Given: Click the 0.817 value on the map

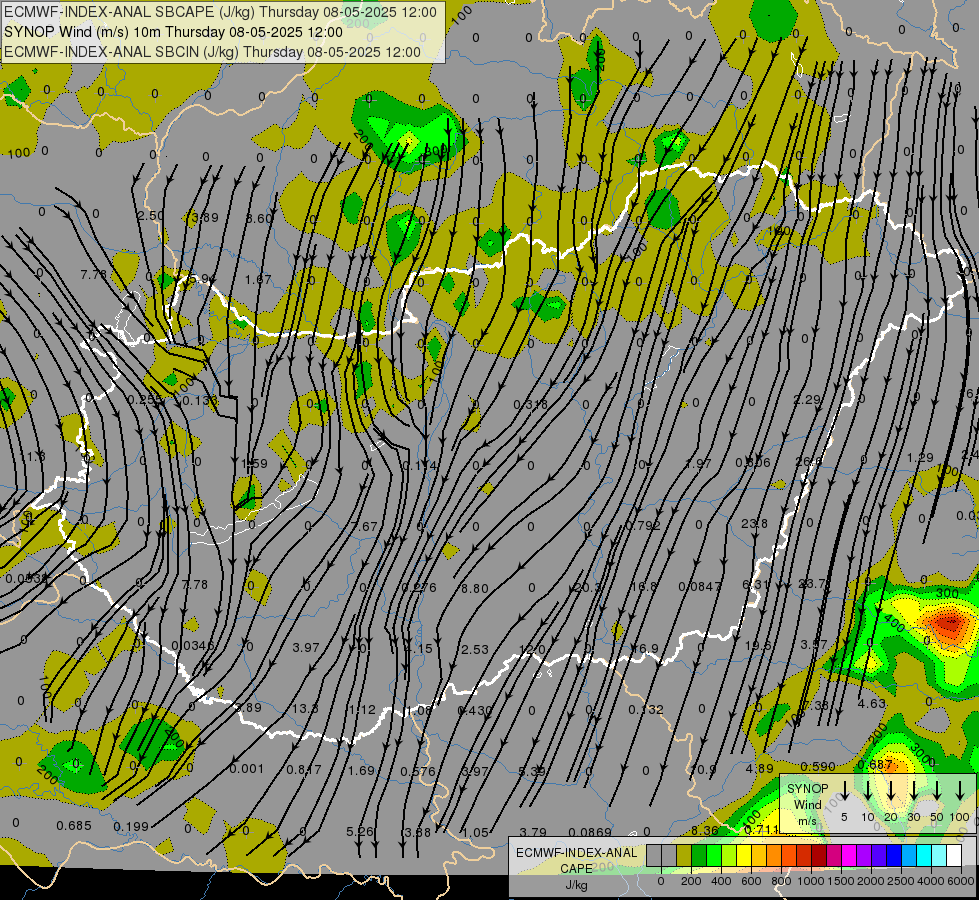Looking at the screenshot, I should pos(304,769).
